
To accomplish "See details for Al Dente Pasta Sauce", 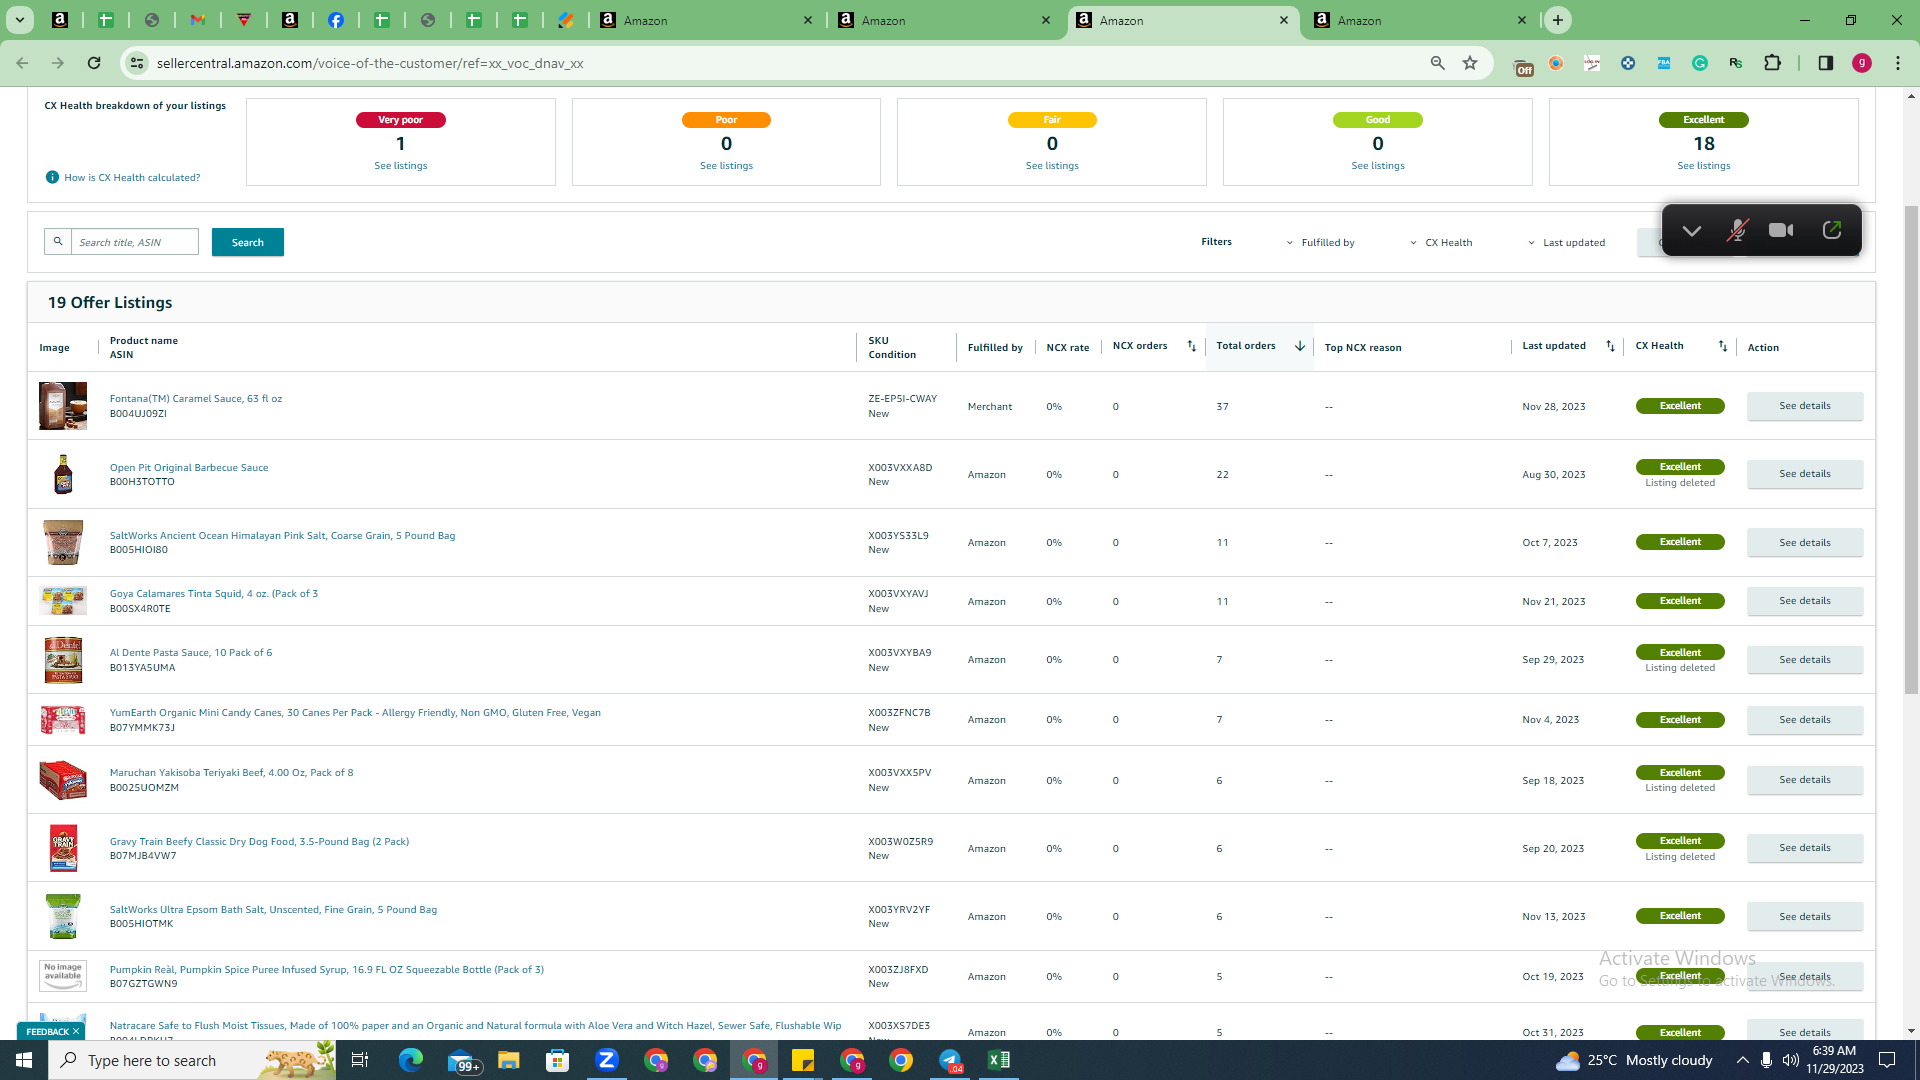I will click(1805, 660).
